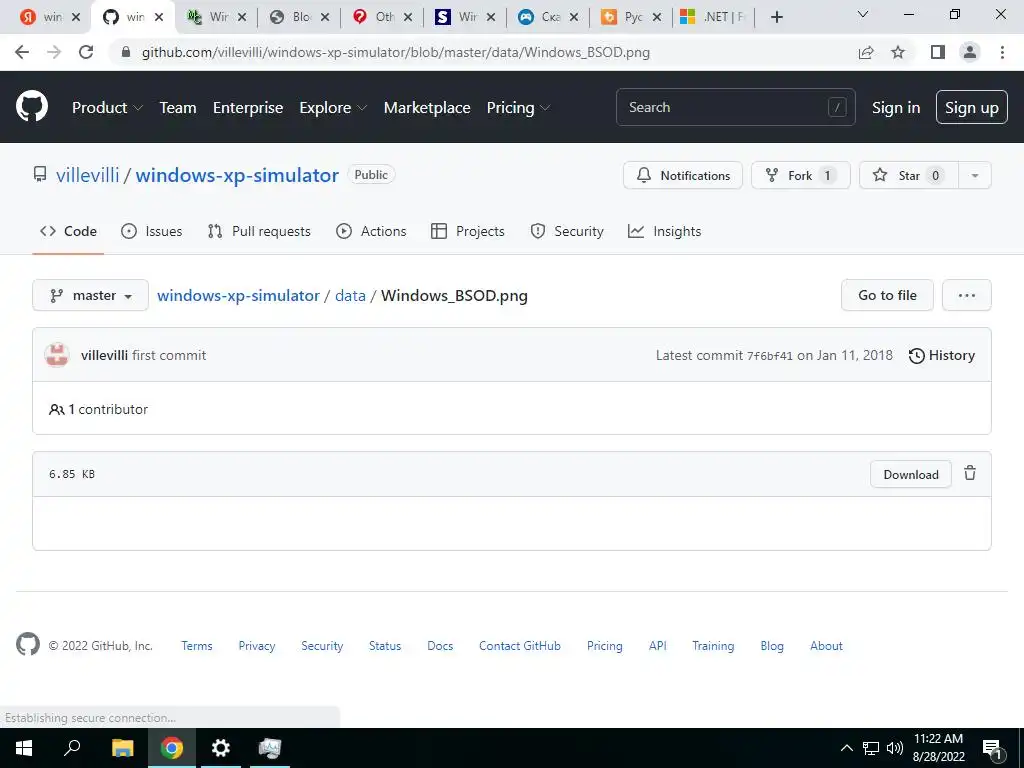Click the taskbar clock showing 11:22 AM

coord(938,748)
